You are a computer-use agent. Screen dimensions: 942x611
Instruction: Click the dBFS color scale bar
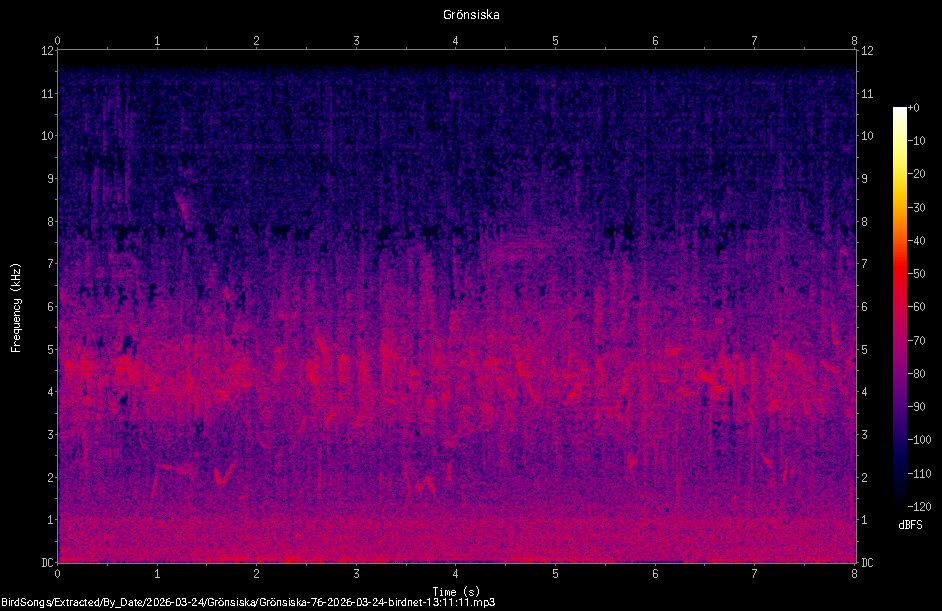coord(899,305)
